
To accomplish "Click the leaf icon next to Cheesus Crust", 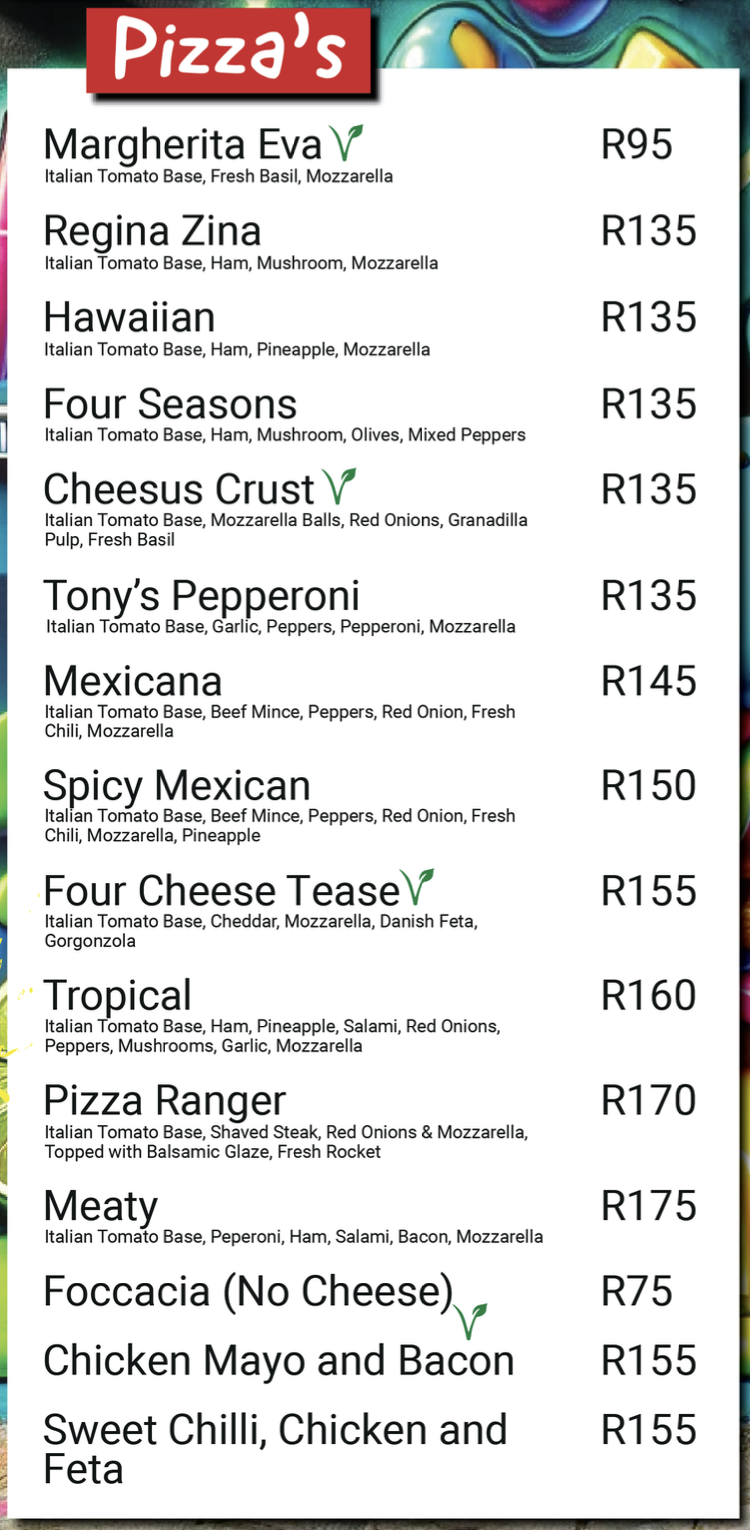I will click(340, 486).
